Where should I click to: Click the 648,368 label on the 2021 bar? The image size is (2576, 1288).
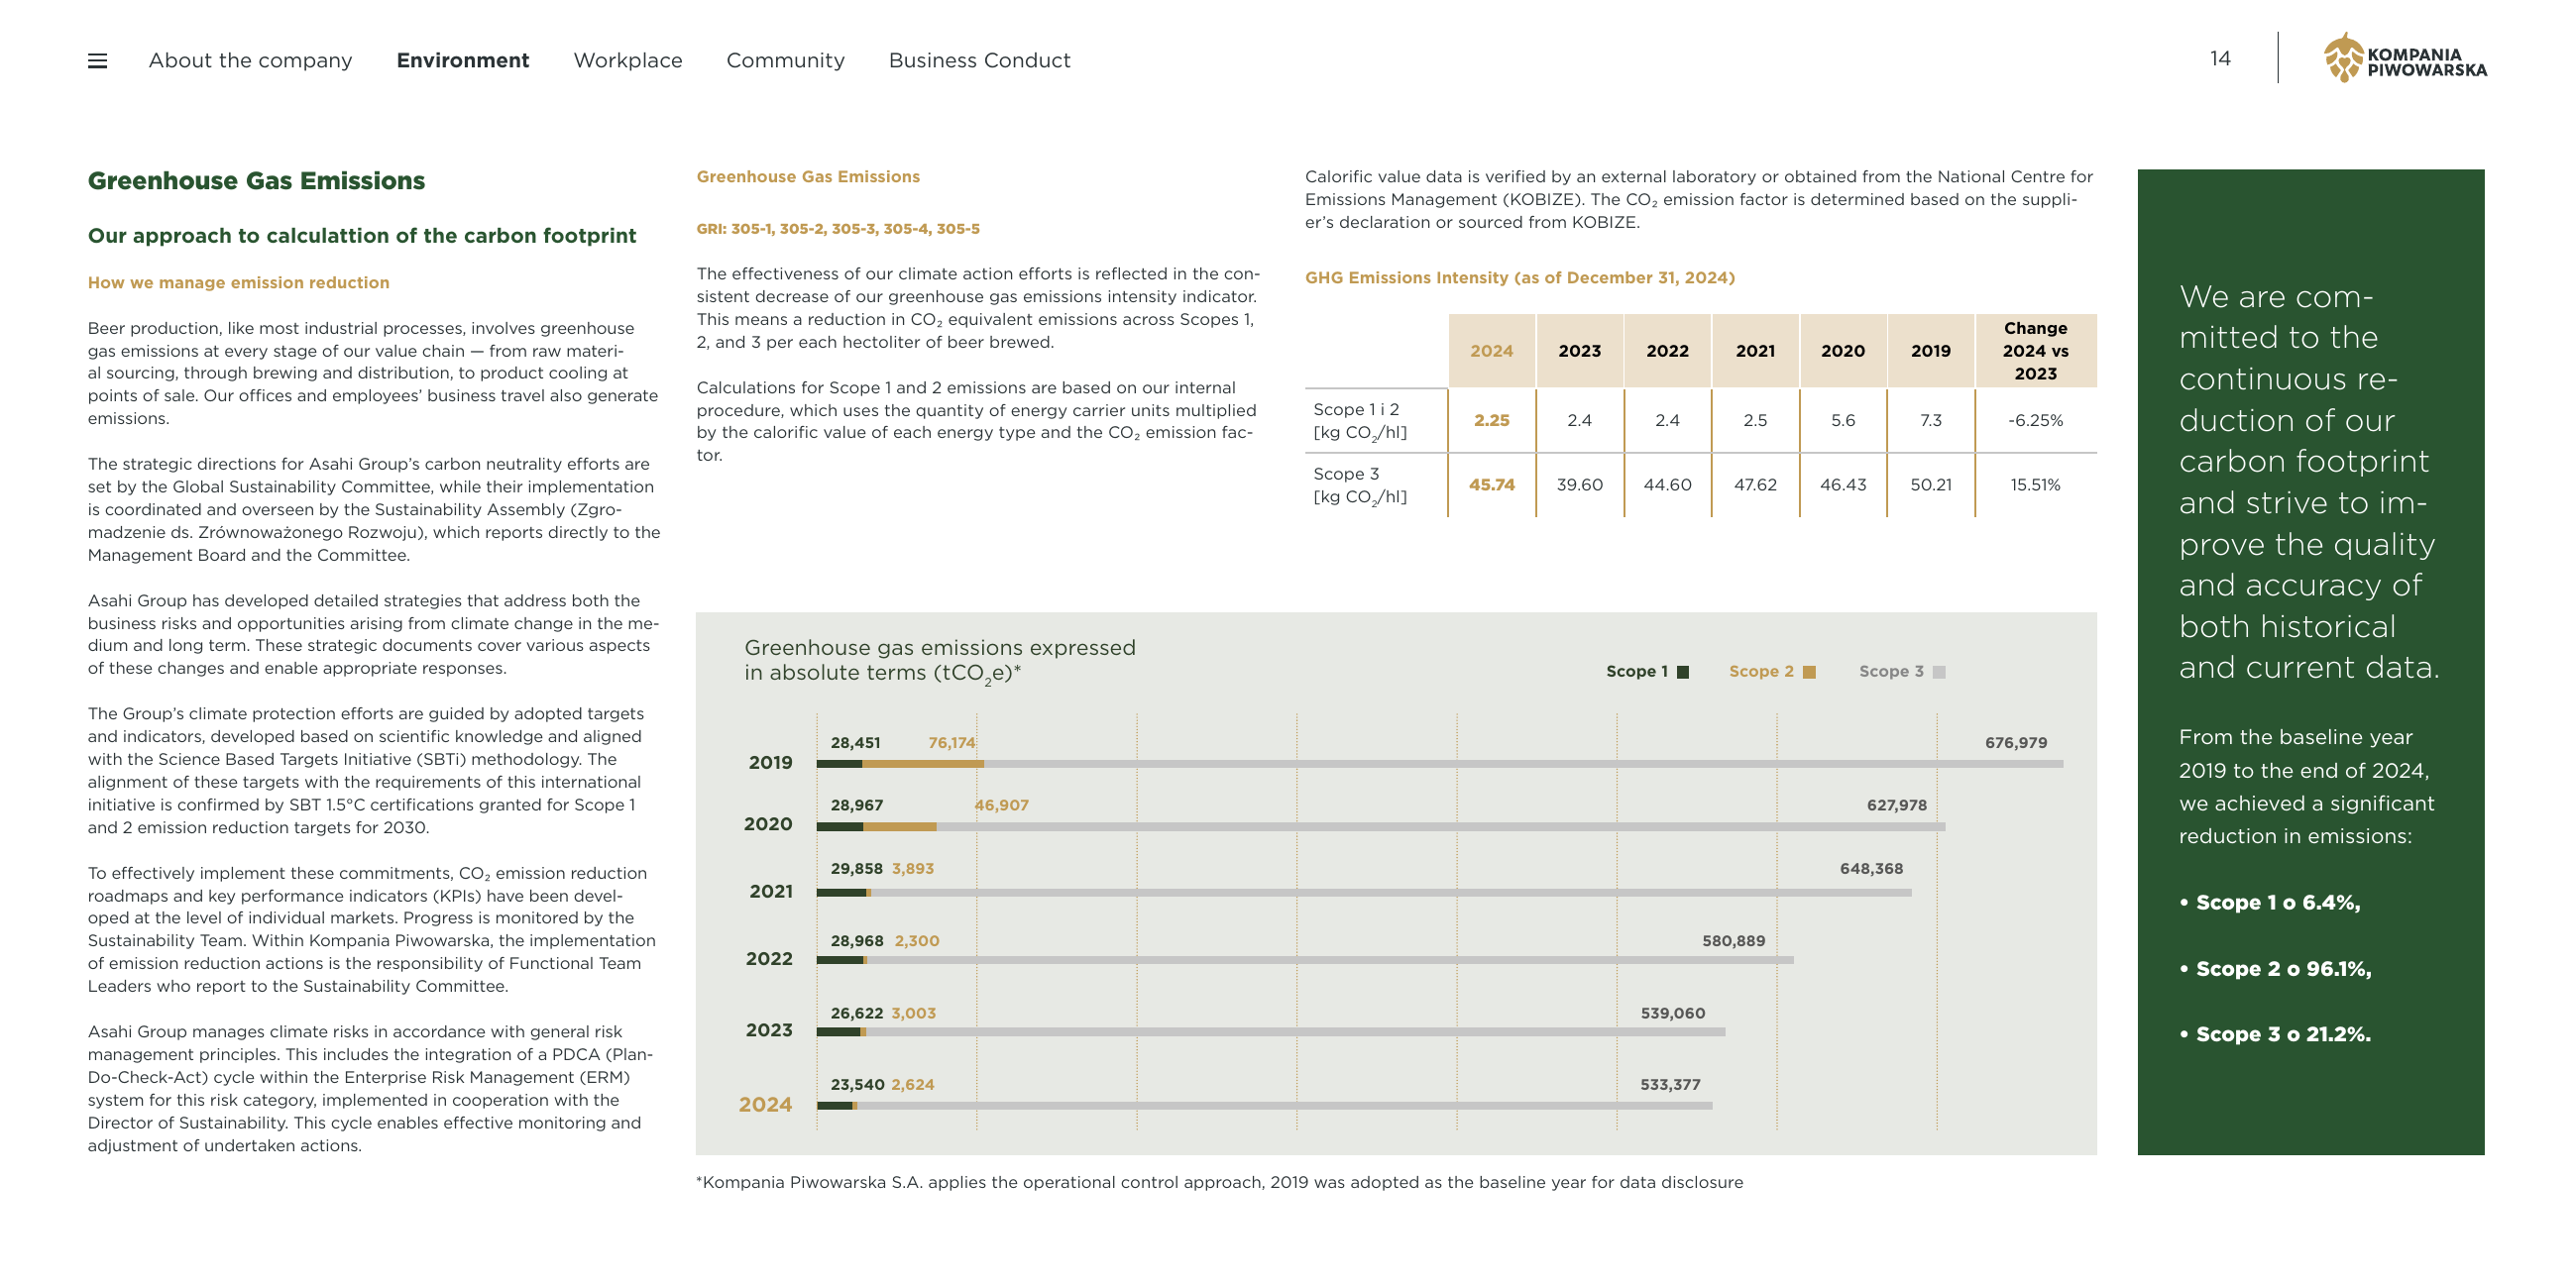pyautogui.click(x=1871, y=869)
